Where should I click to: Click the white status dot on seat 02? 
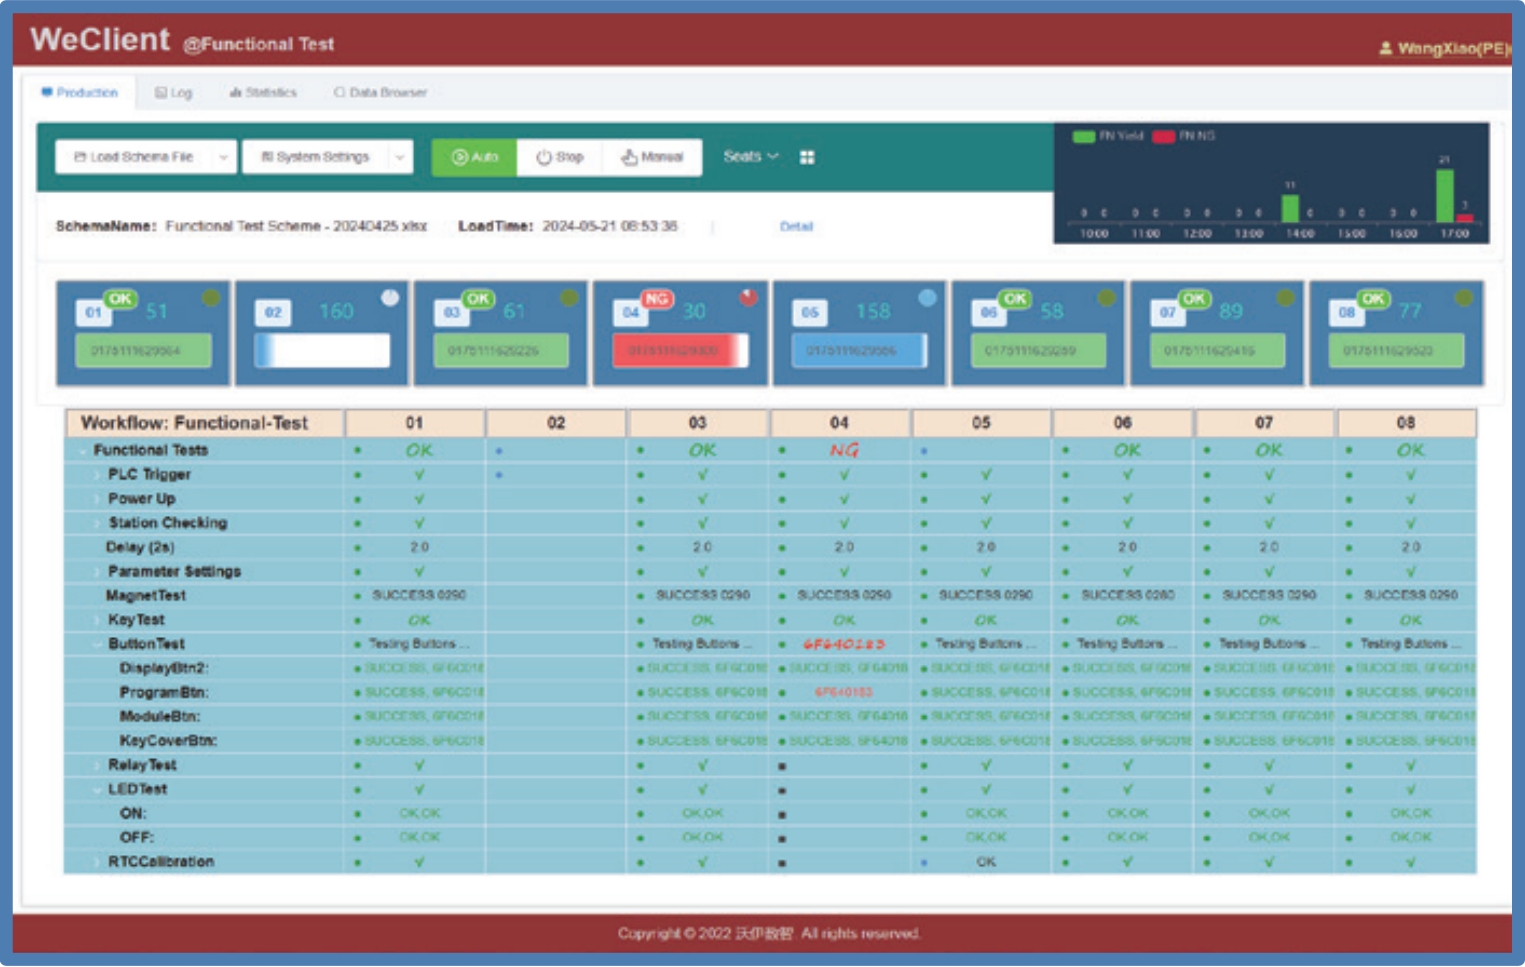click(390, 297)
